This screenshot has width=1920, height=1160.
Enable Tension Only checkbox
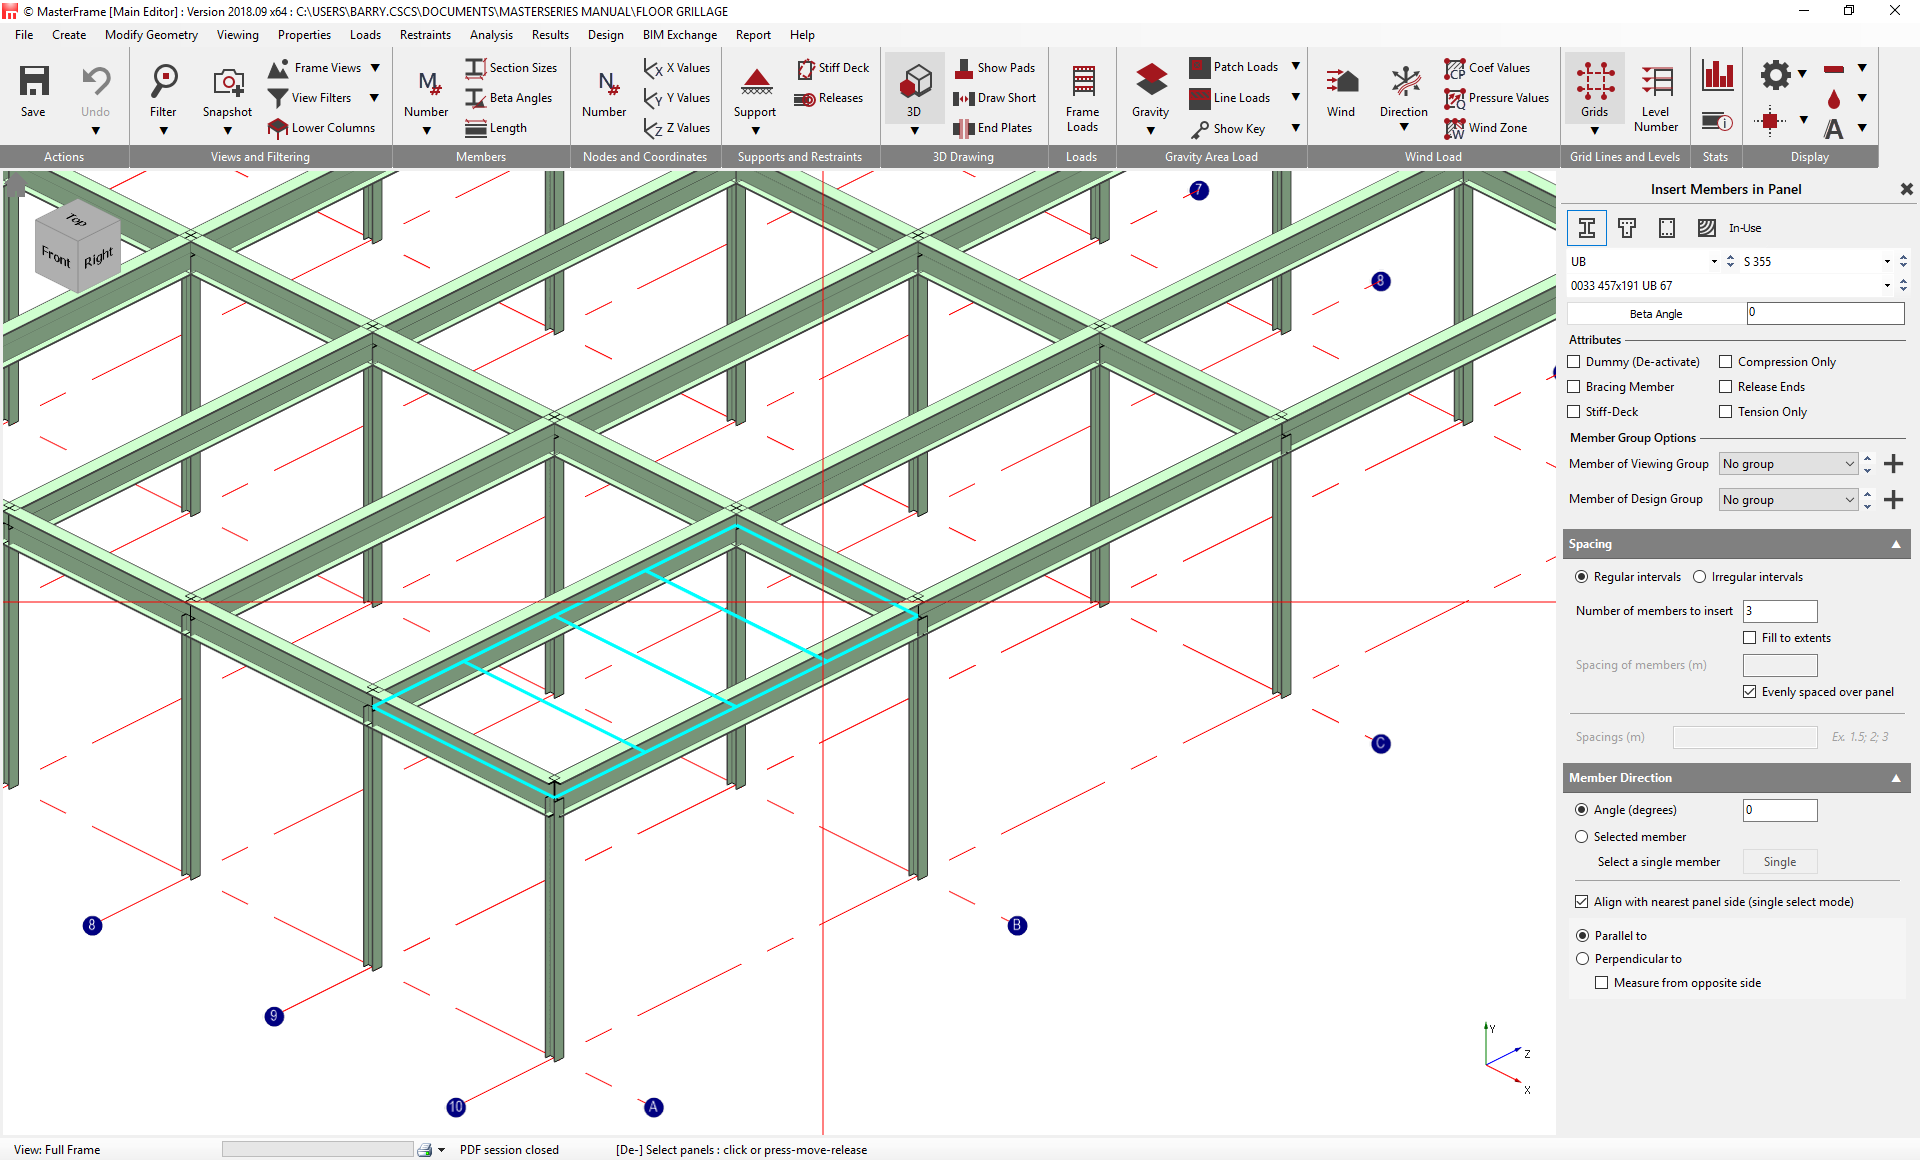coord(1726,412)
